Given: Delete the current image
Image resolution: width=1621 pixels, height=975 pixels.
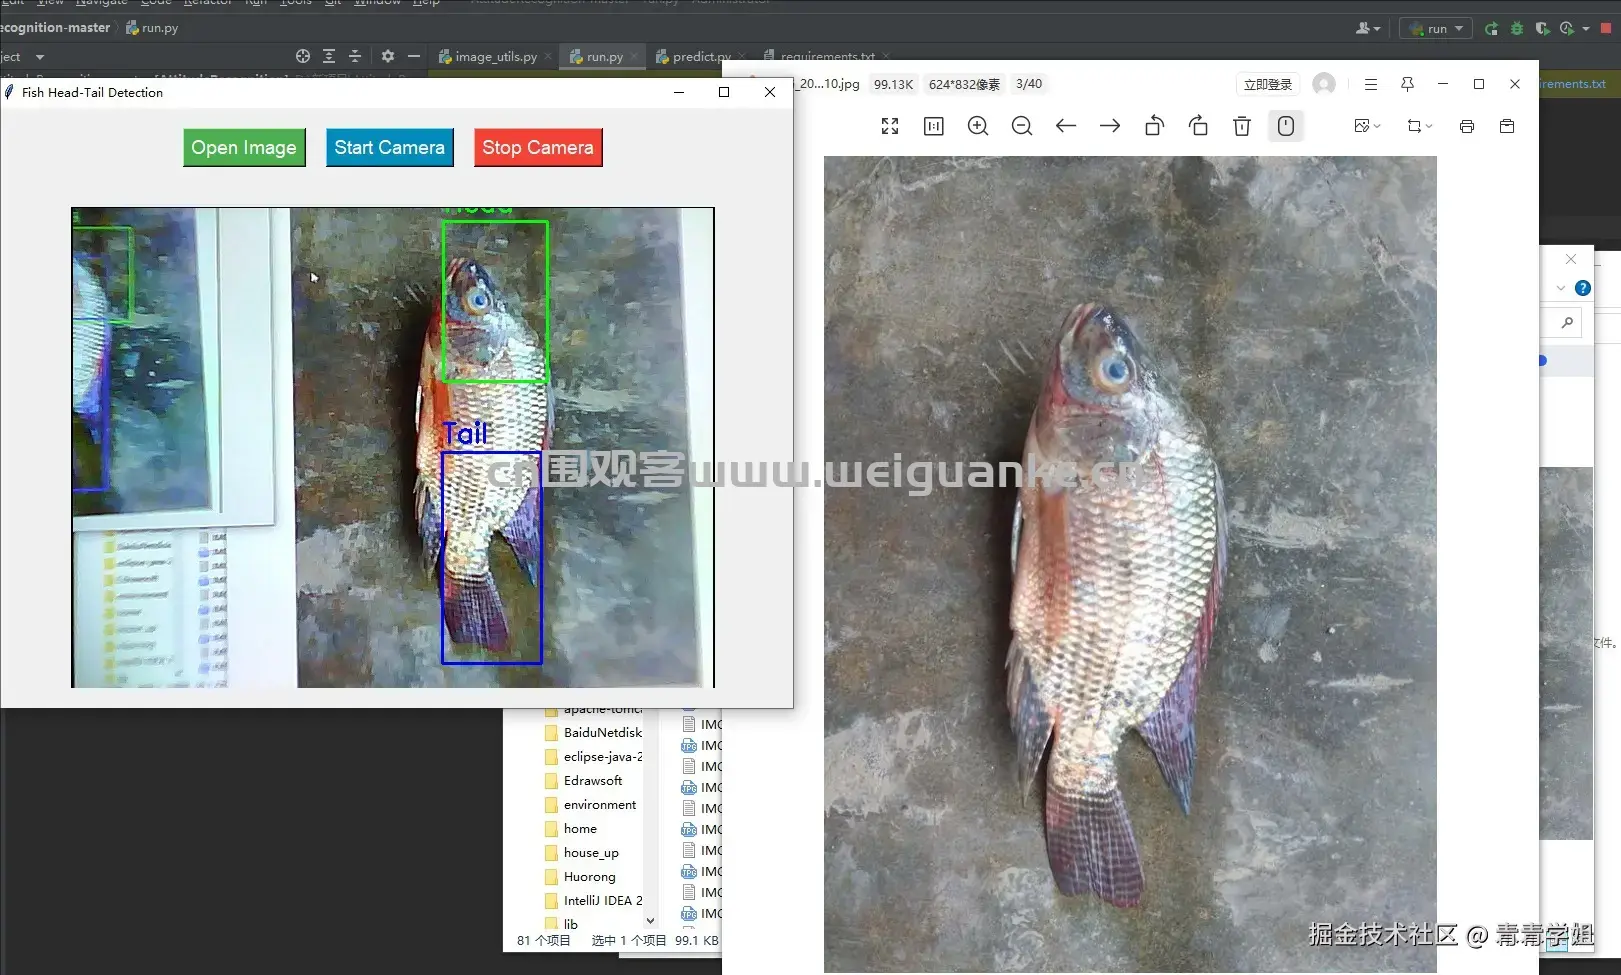Looking at the screenshot, I should pyautogui.click(x=1242, y=126).
